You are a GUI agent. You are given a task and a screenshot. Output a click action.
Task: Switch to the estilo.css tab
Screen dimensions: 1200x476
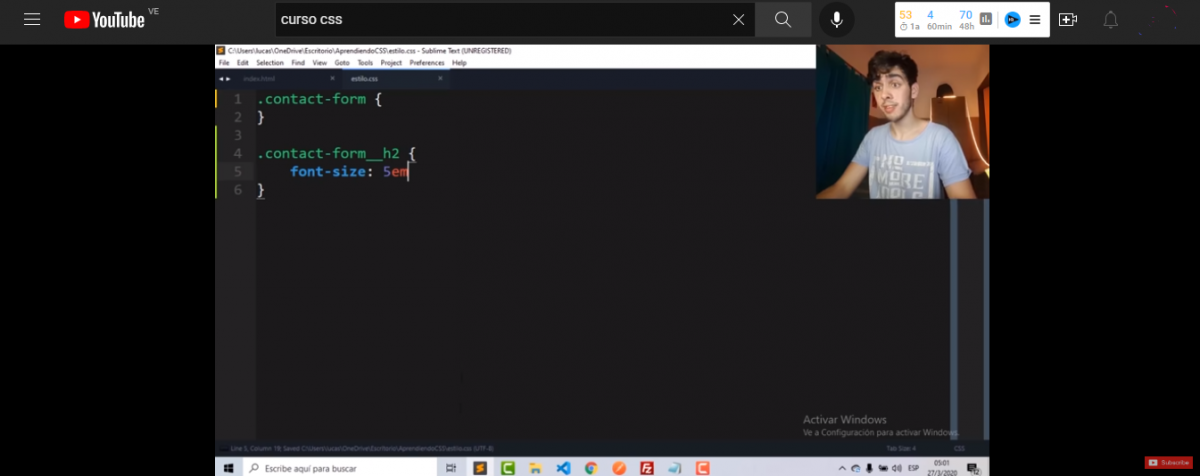click(365, 78)
